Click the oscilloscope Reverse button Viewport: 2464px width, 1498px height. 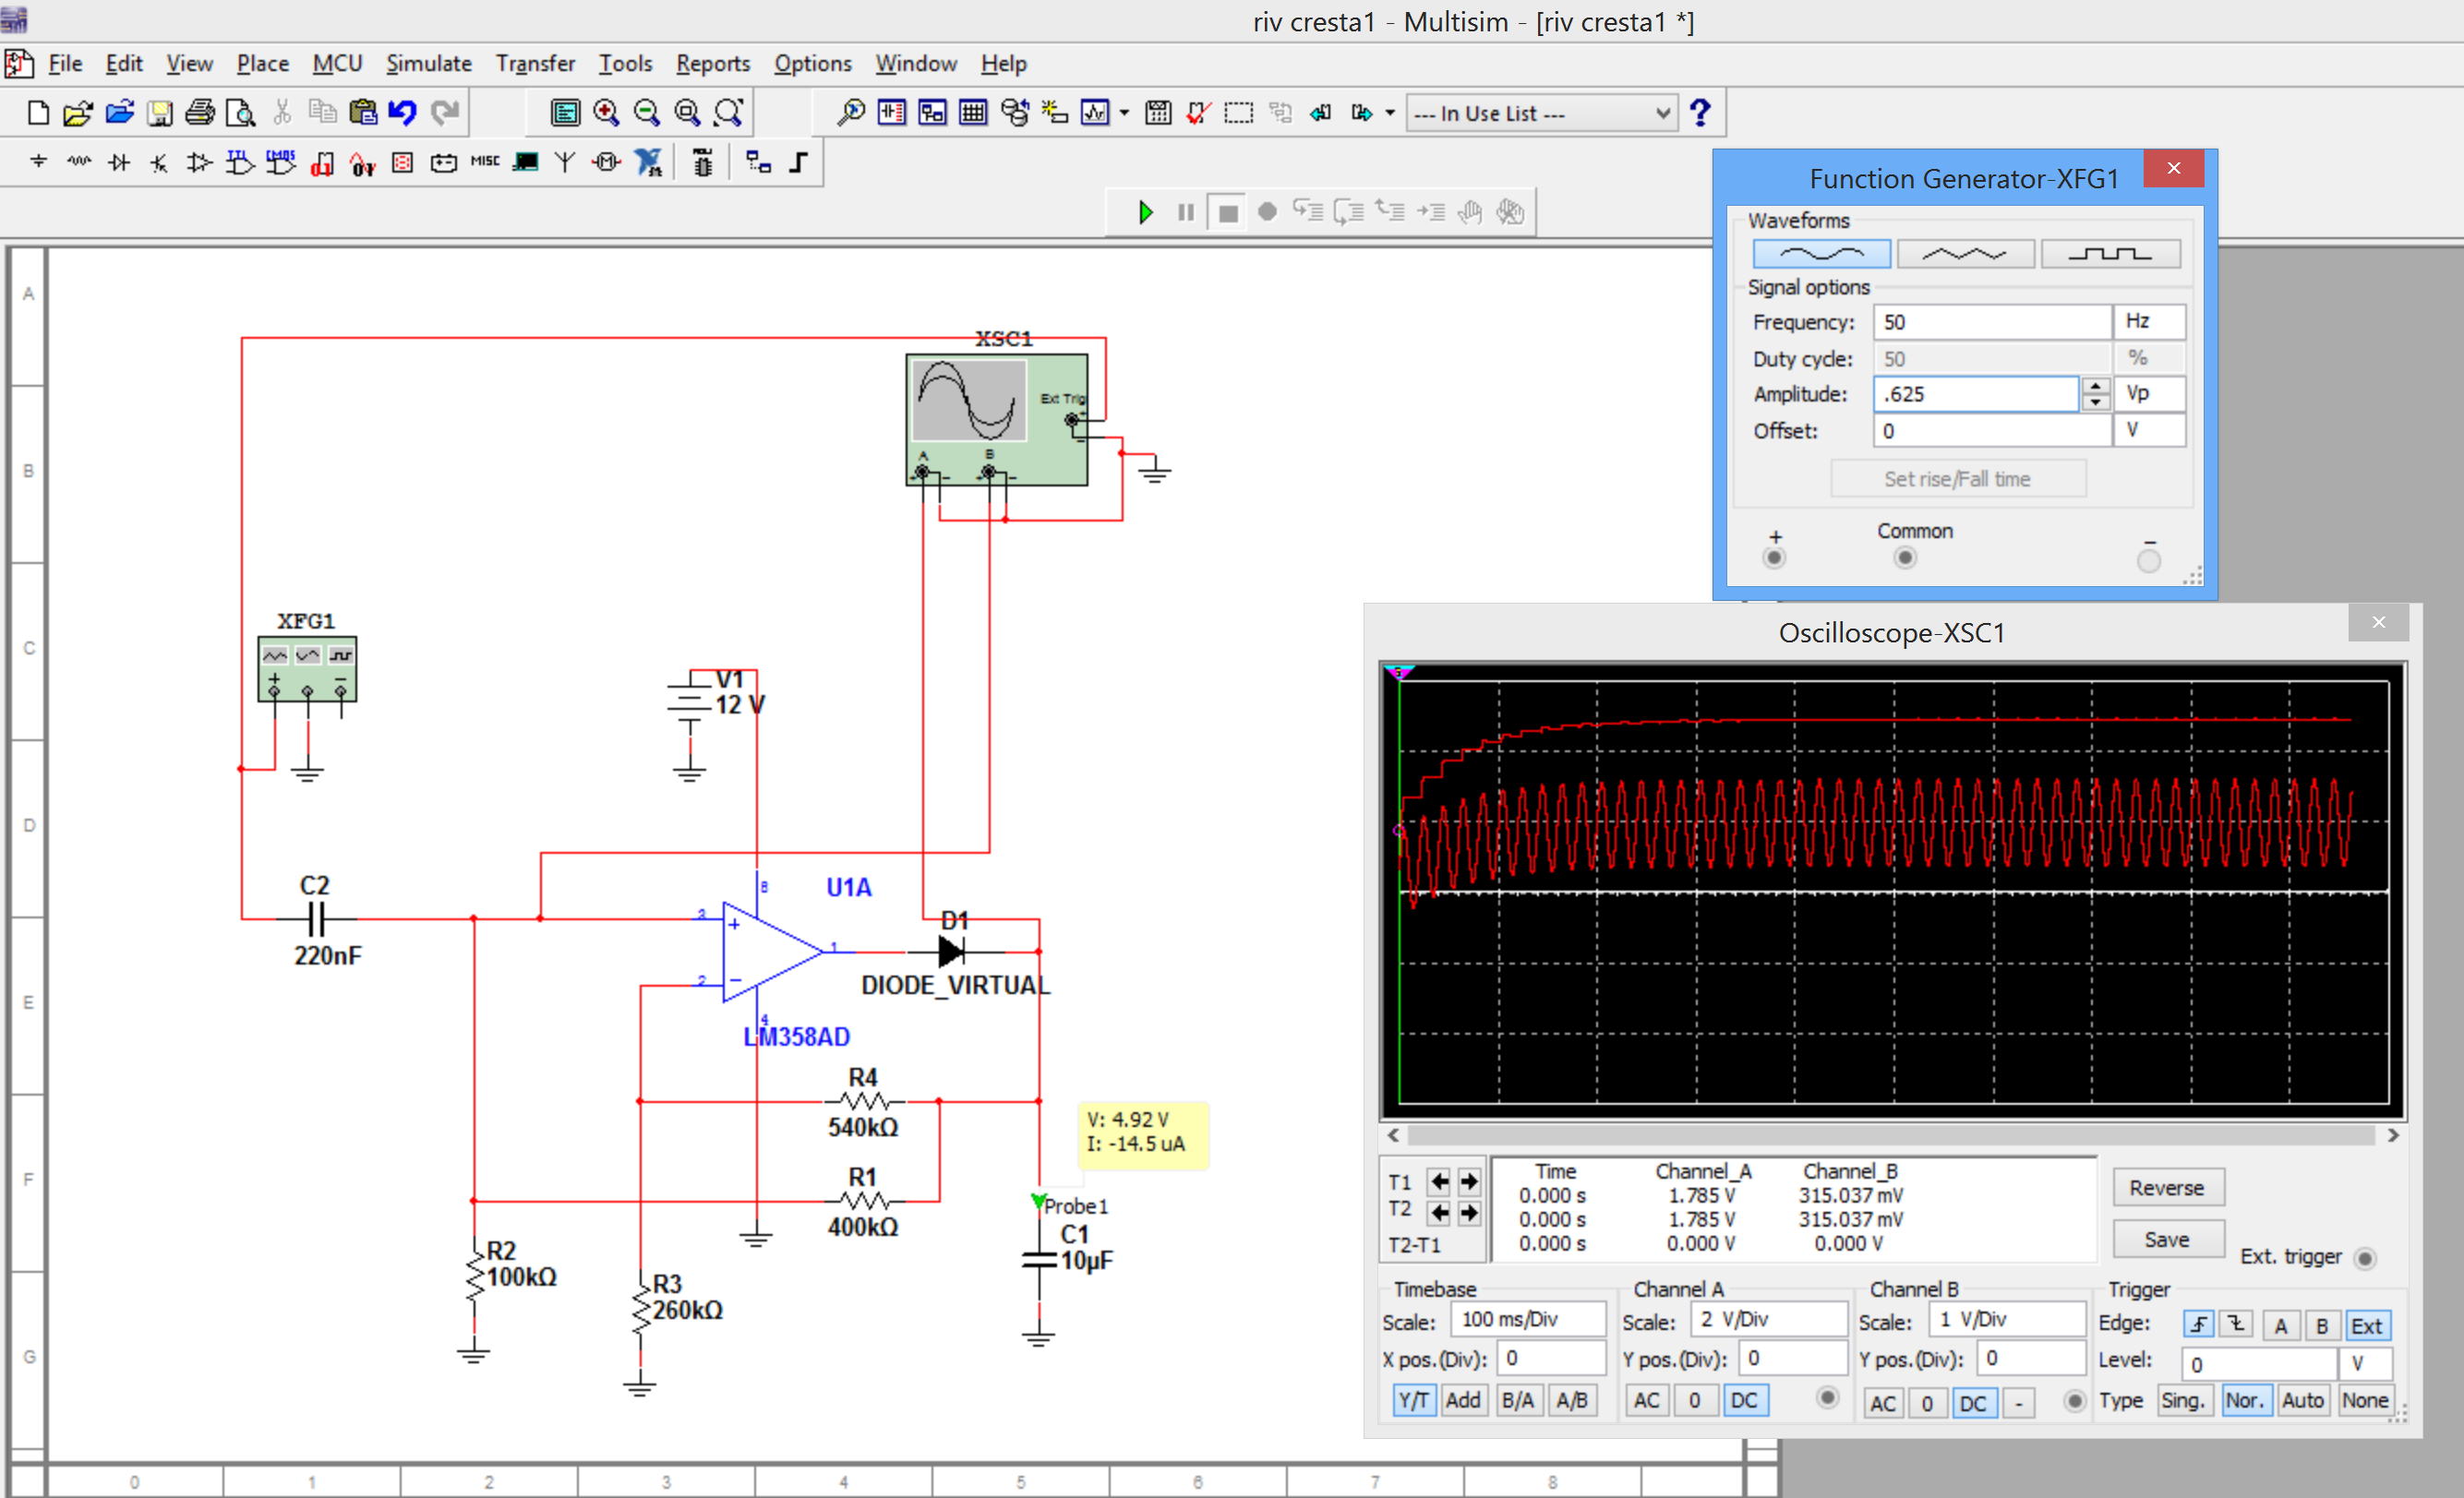click(x=2166, y=1187)
